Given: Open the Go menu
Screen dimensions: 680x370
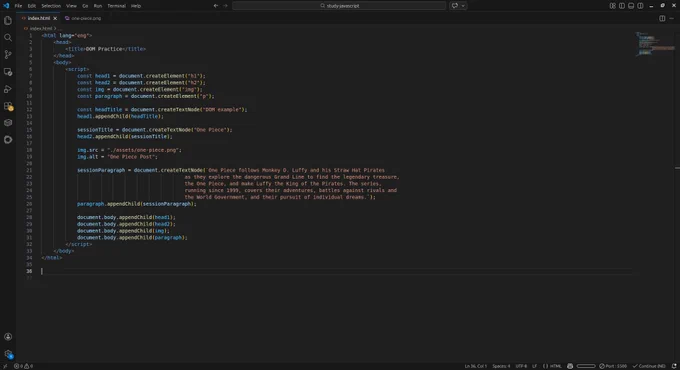Looking at the screenshot, I should click(x=85, y=6).
